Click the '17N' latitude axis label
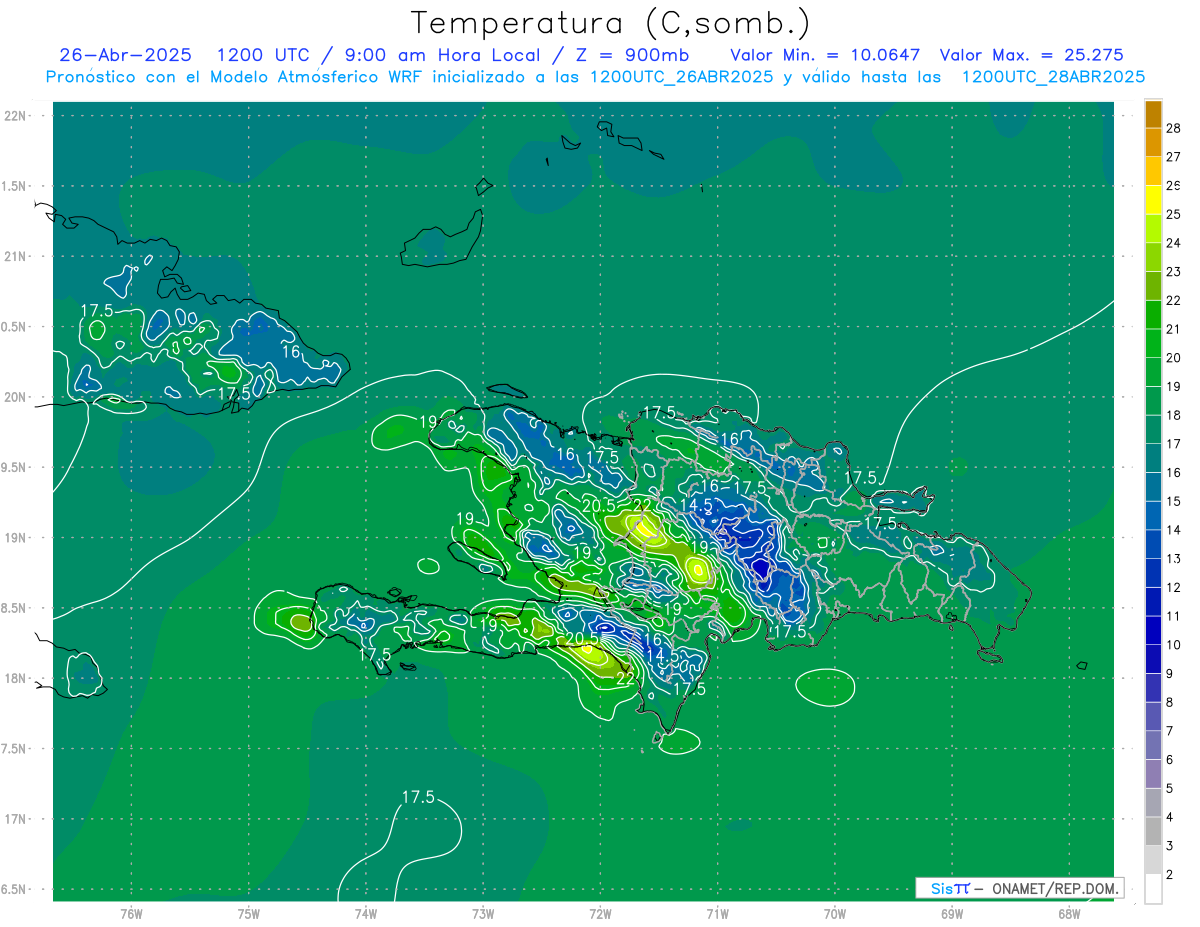Viewport: 1200px width, 927px height. click(x=15, y=819)
